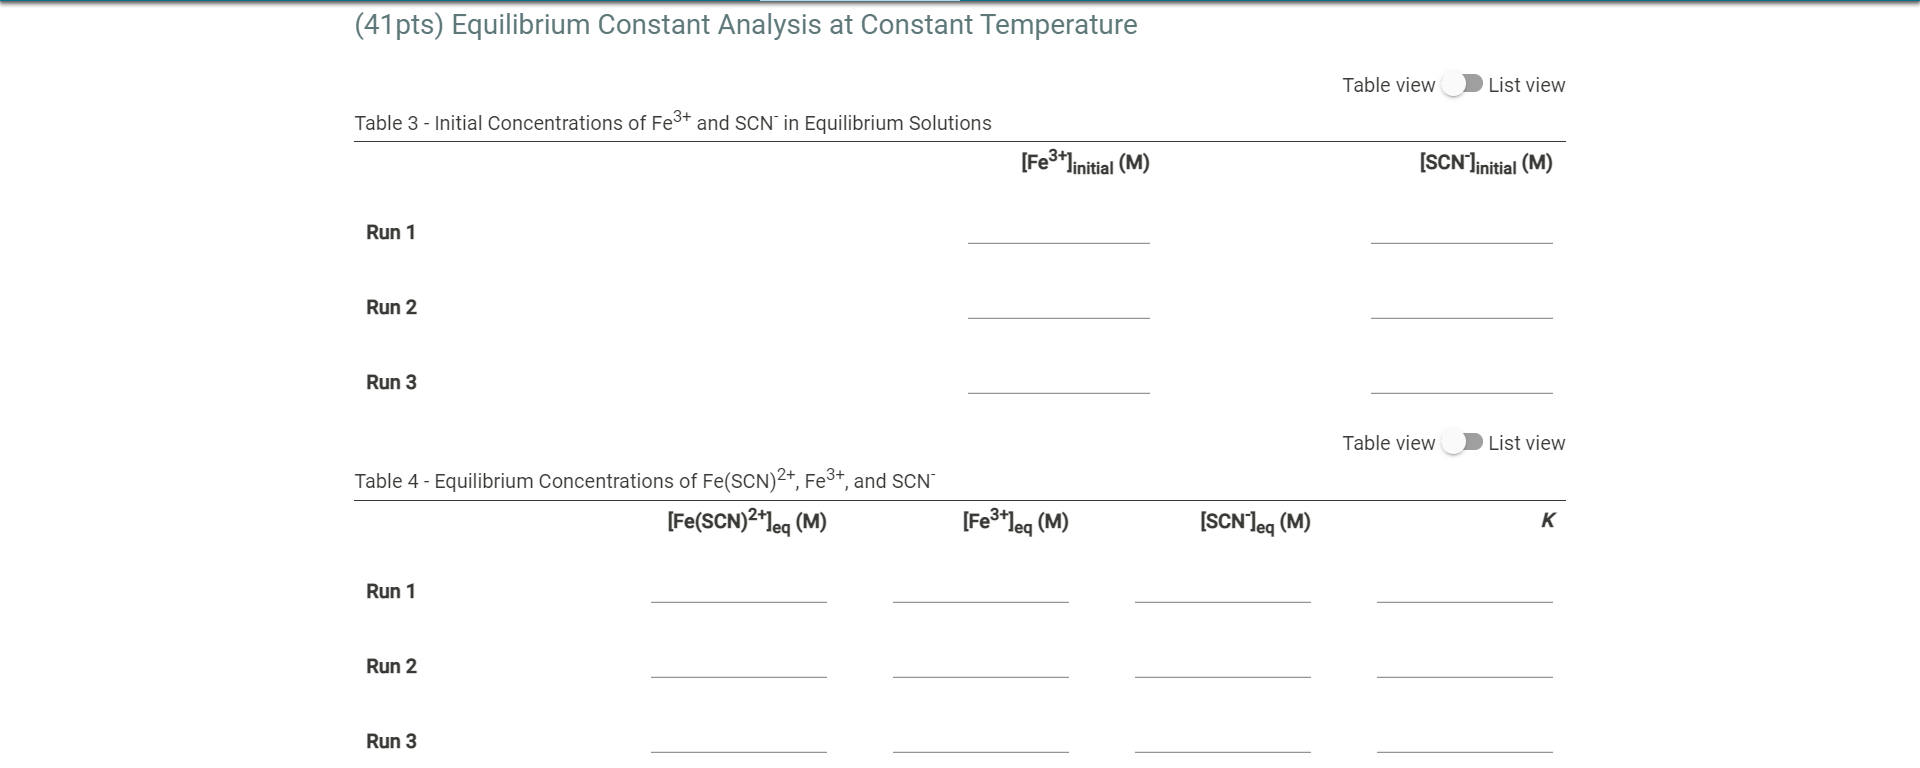This screenshot has width=1920, height=768.
Task: Click Run 3 initial Fe3+ concentration field
Action: click(1057, 386)
